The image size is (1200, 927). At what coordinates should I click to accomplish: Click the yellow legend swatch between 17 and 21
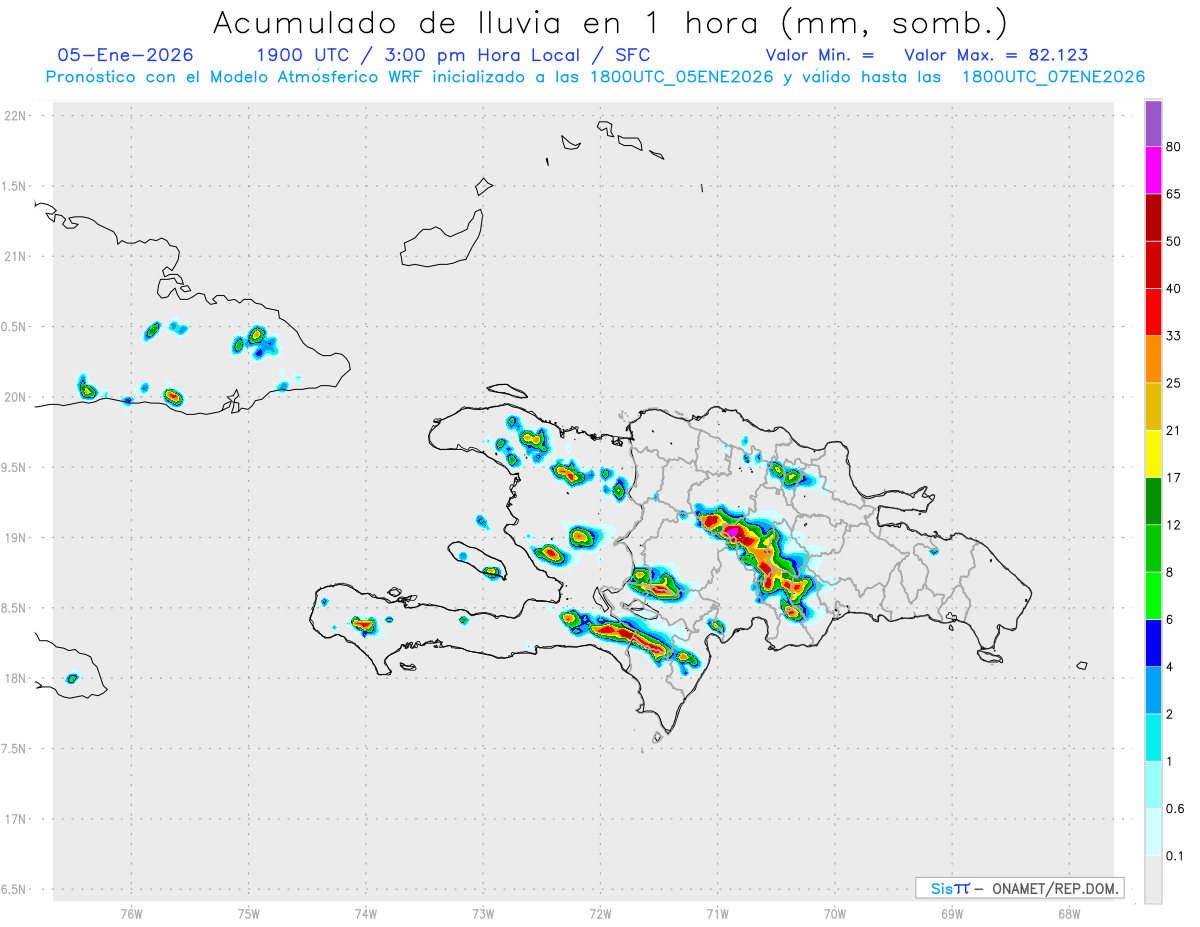click(x=1153, y=454)
